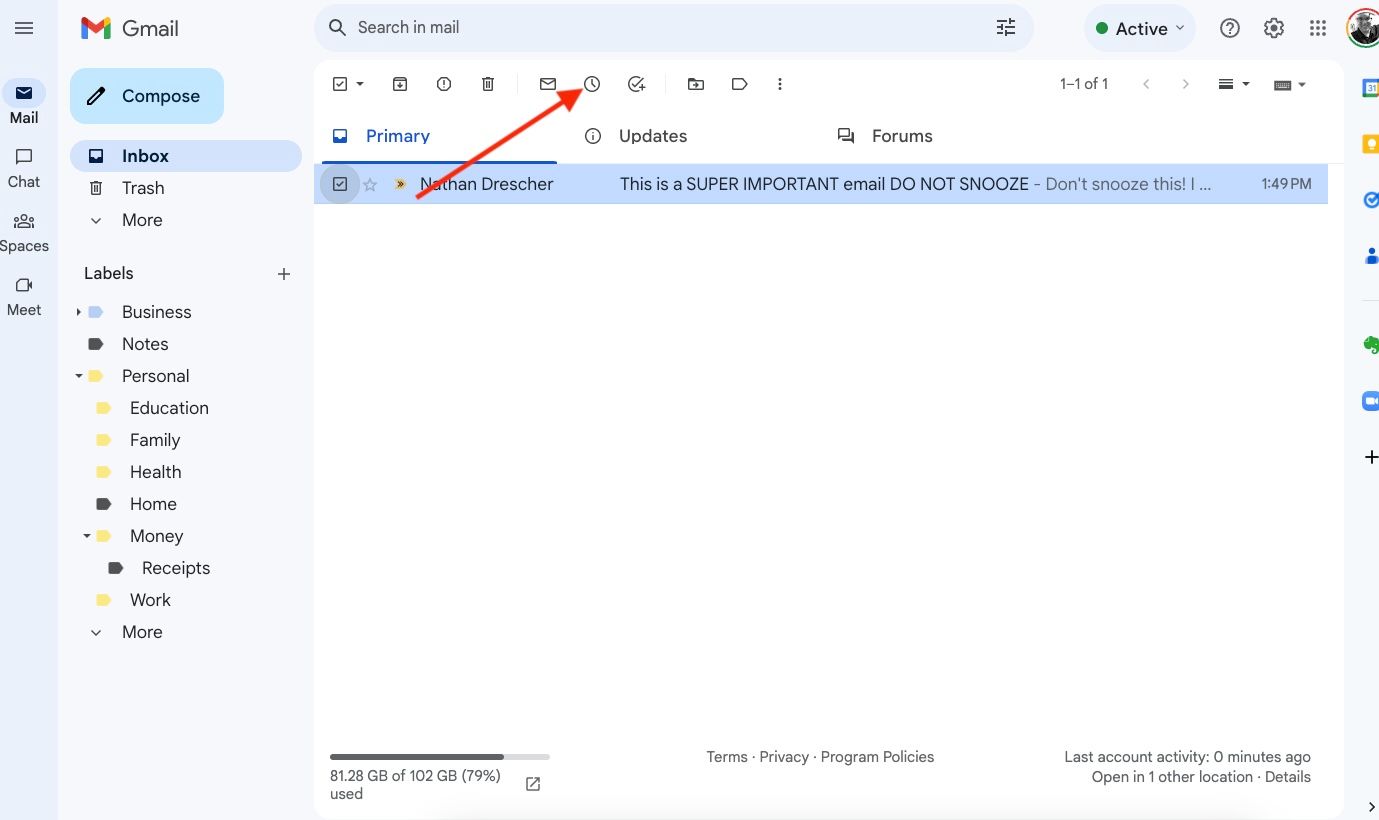Click the Snooze clock icon

tap(592, 84)
